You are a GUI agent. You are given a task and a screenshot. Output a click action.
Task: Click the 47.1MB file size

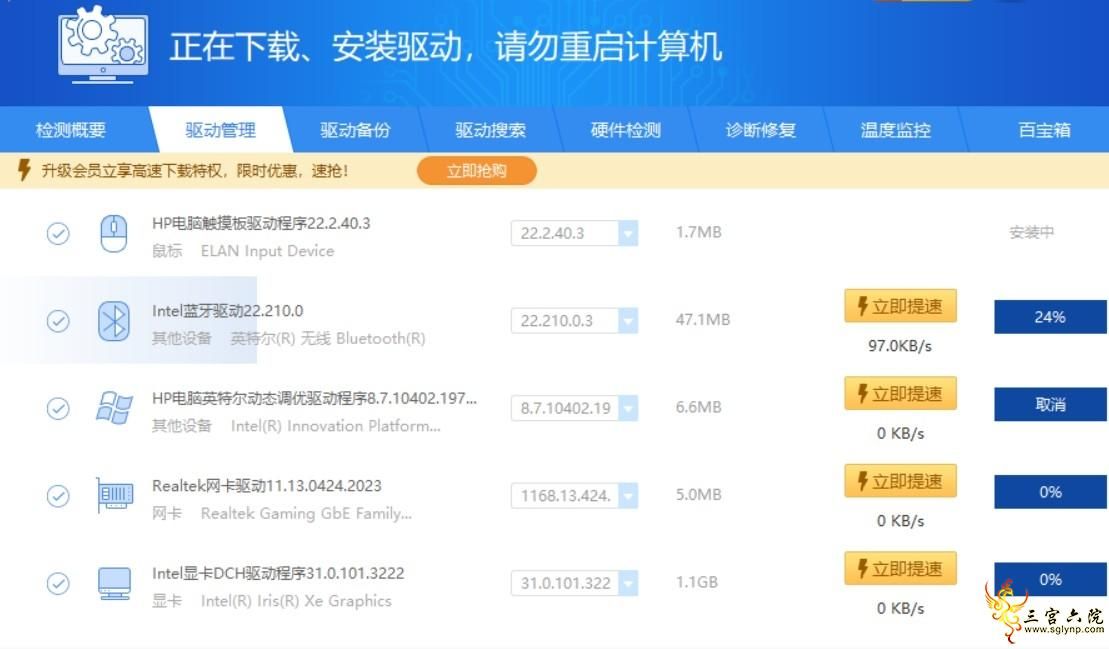702,320
